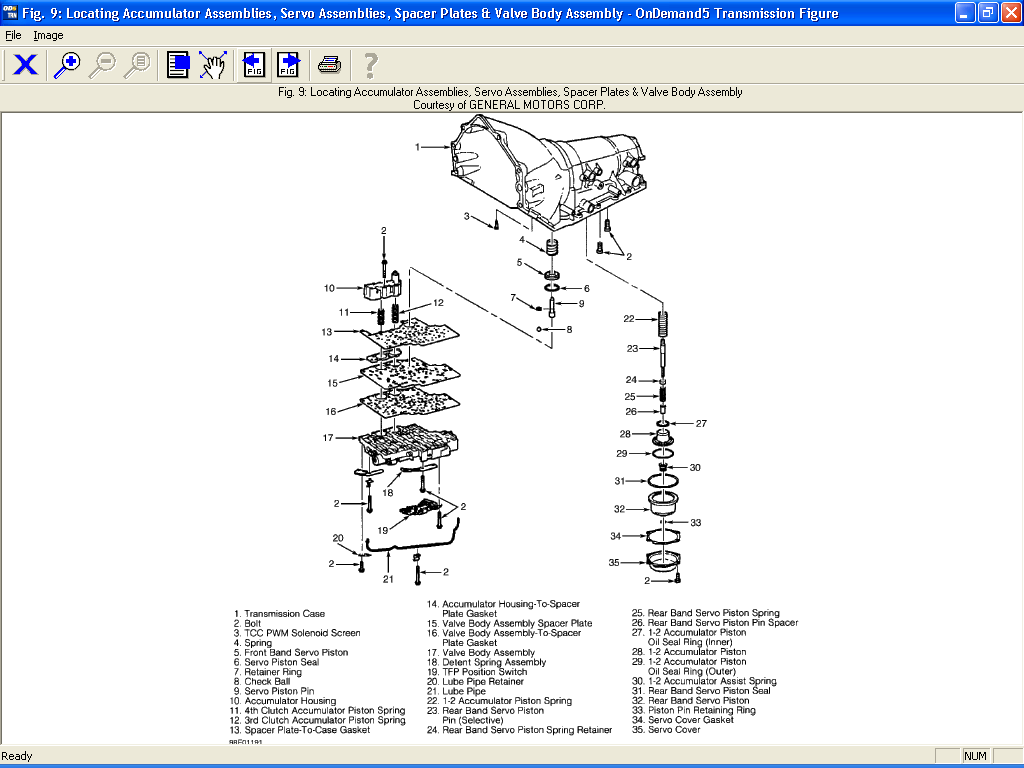
Task: Click legend text '15. Valve Body Assembly Spacer Plate'
Action: (510, 624)
